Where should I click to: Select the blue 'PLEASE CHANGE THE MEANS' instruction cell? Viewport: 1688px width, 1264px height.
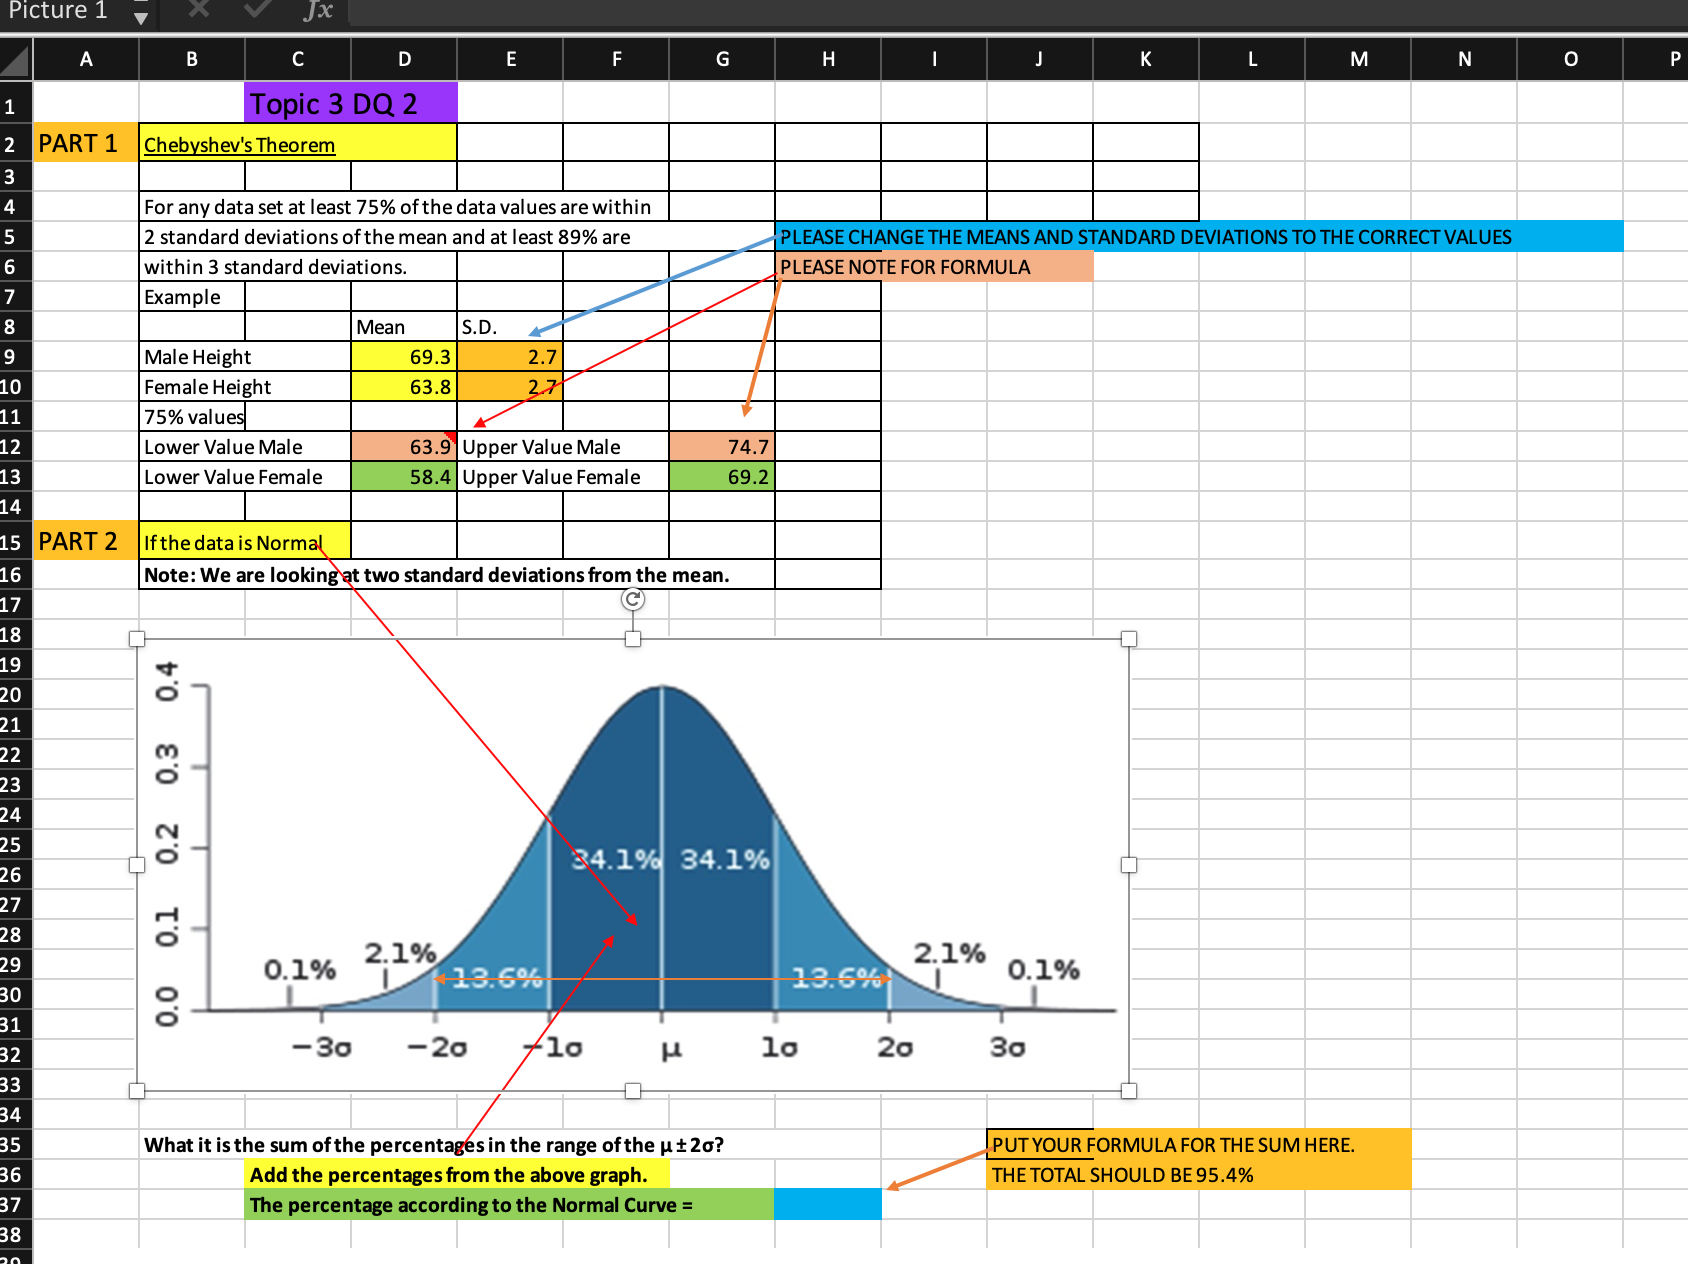tap(1199, 237)
